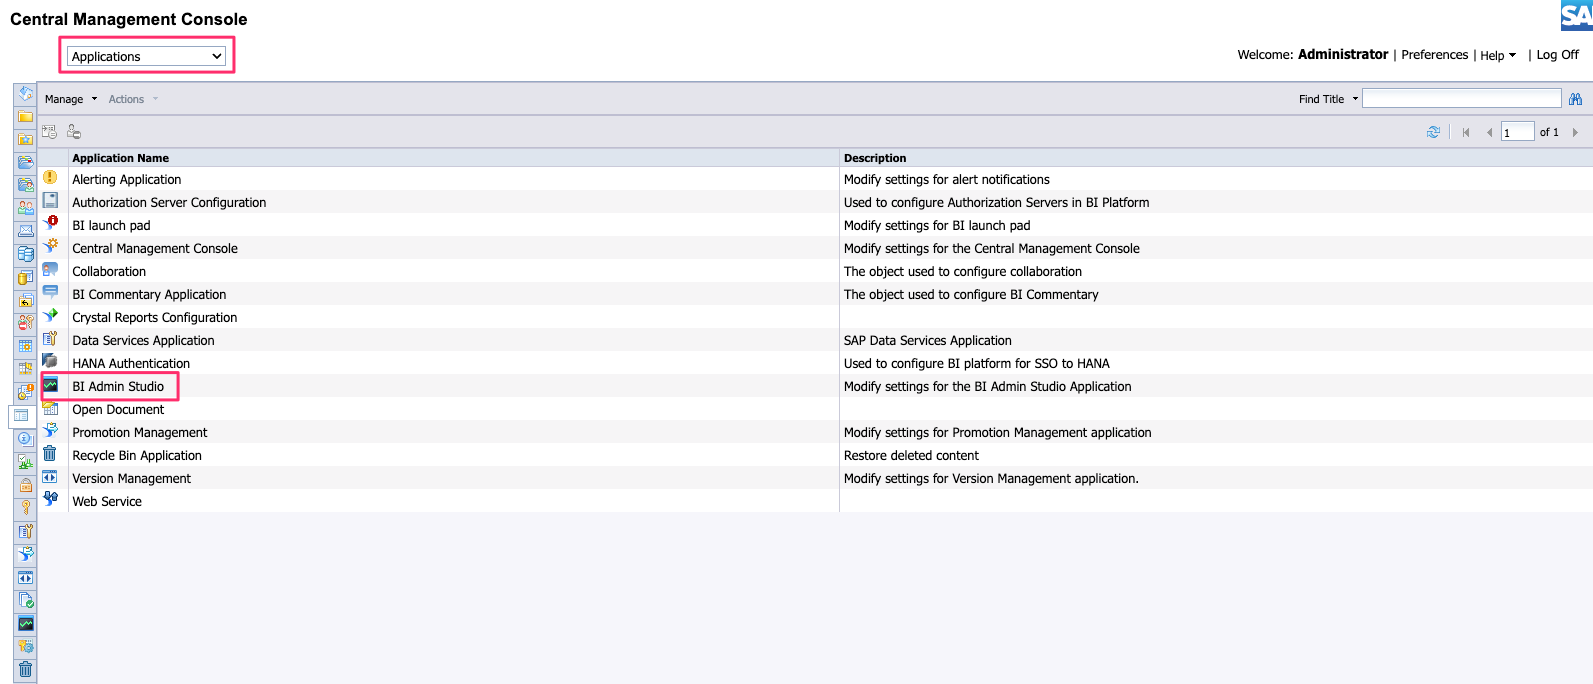Image resolution: width=1593 pixels, height=684 pixels.
Task: Open the Manage menu
Action: pos(70,99)
